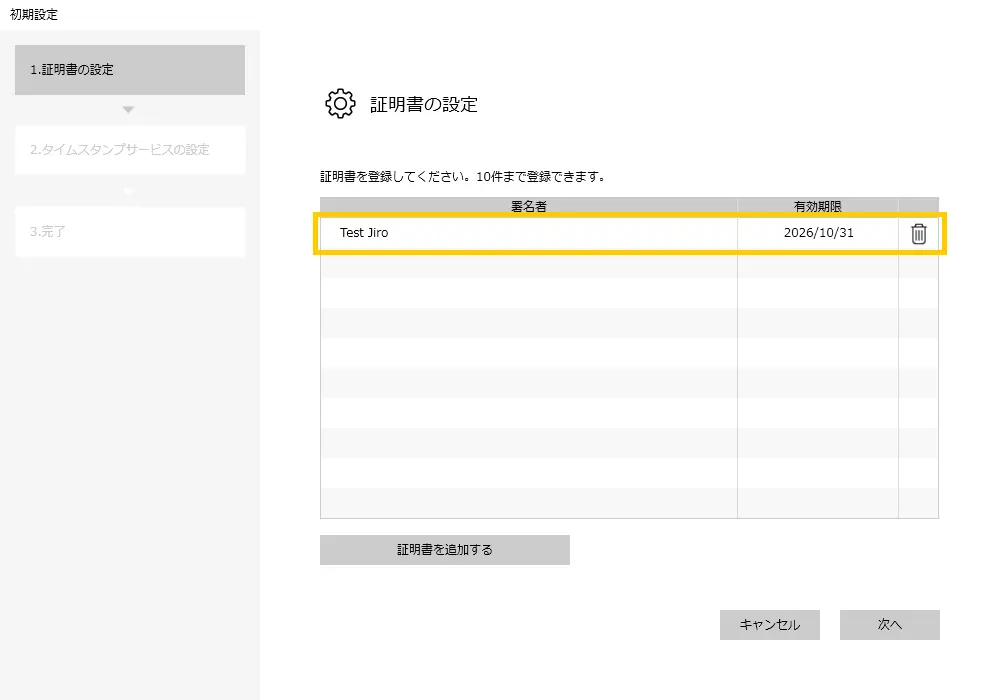Viewport: 1000px width, 700px height.
Task: Select the last empty row in the certificate table
Action: (528, 503)
